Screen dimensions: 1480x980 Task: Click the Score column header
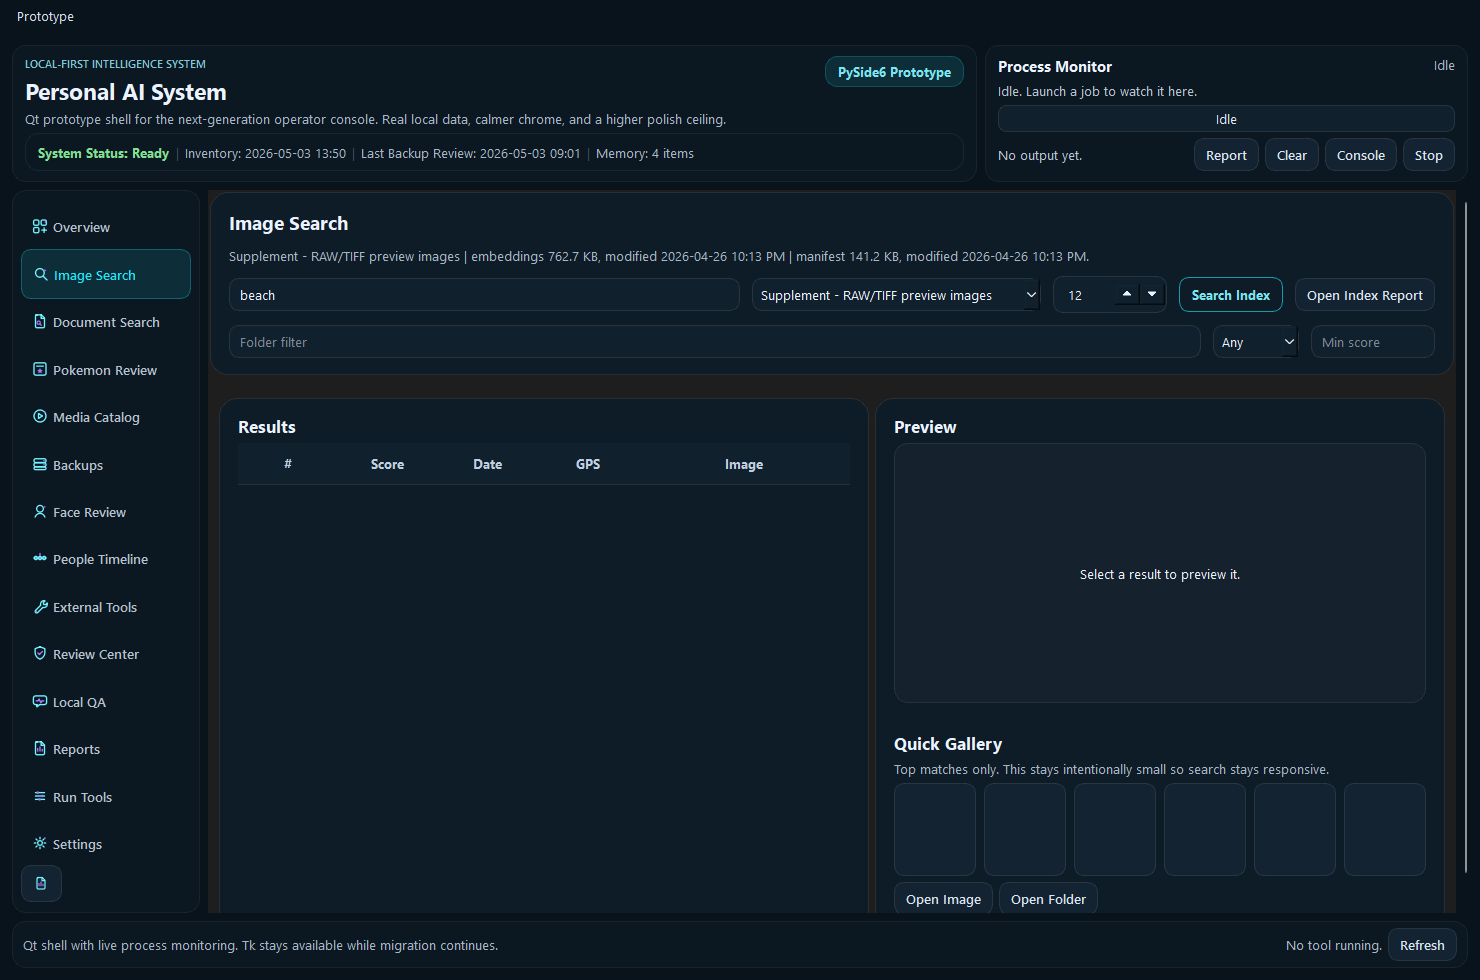point(387,464)
